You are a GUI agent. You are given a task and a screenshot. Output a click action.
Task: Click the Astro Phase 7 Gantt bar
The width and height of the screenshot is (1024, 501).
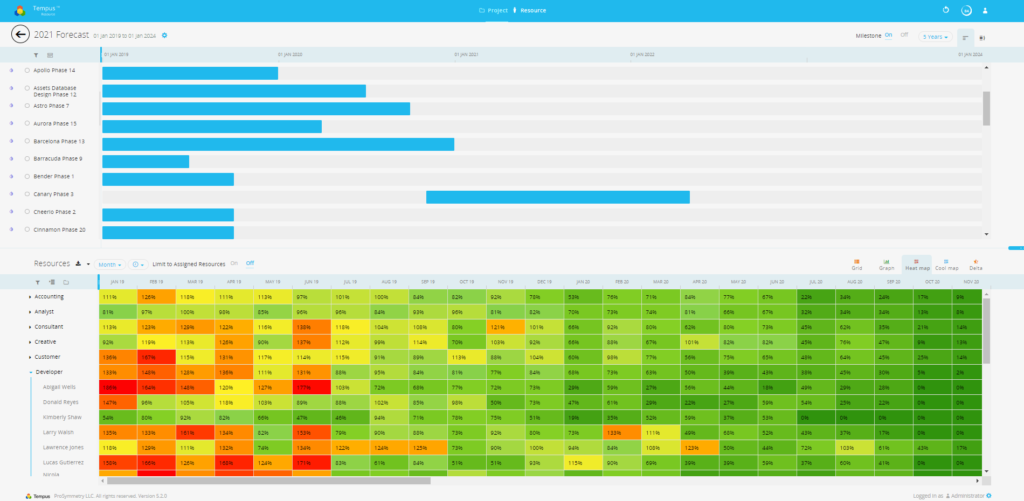pyautogui.click(x=256, y=108)
